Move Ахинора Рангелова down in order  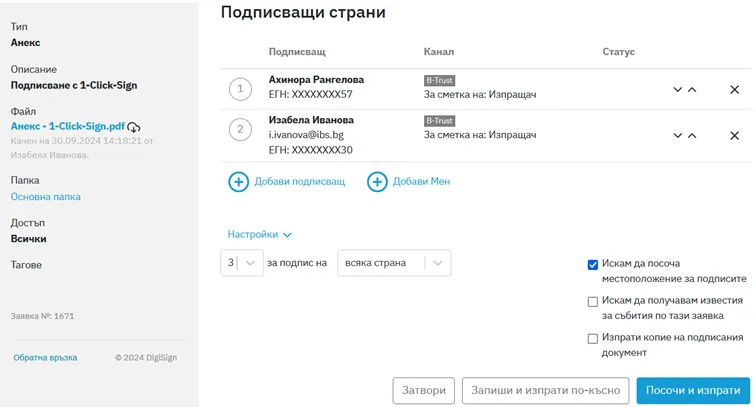pyautogui.click(x=677, y=90)
